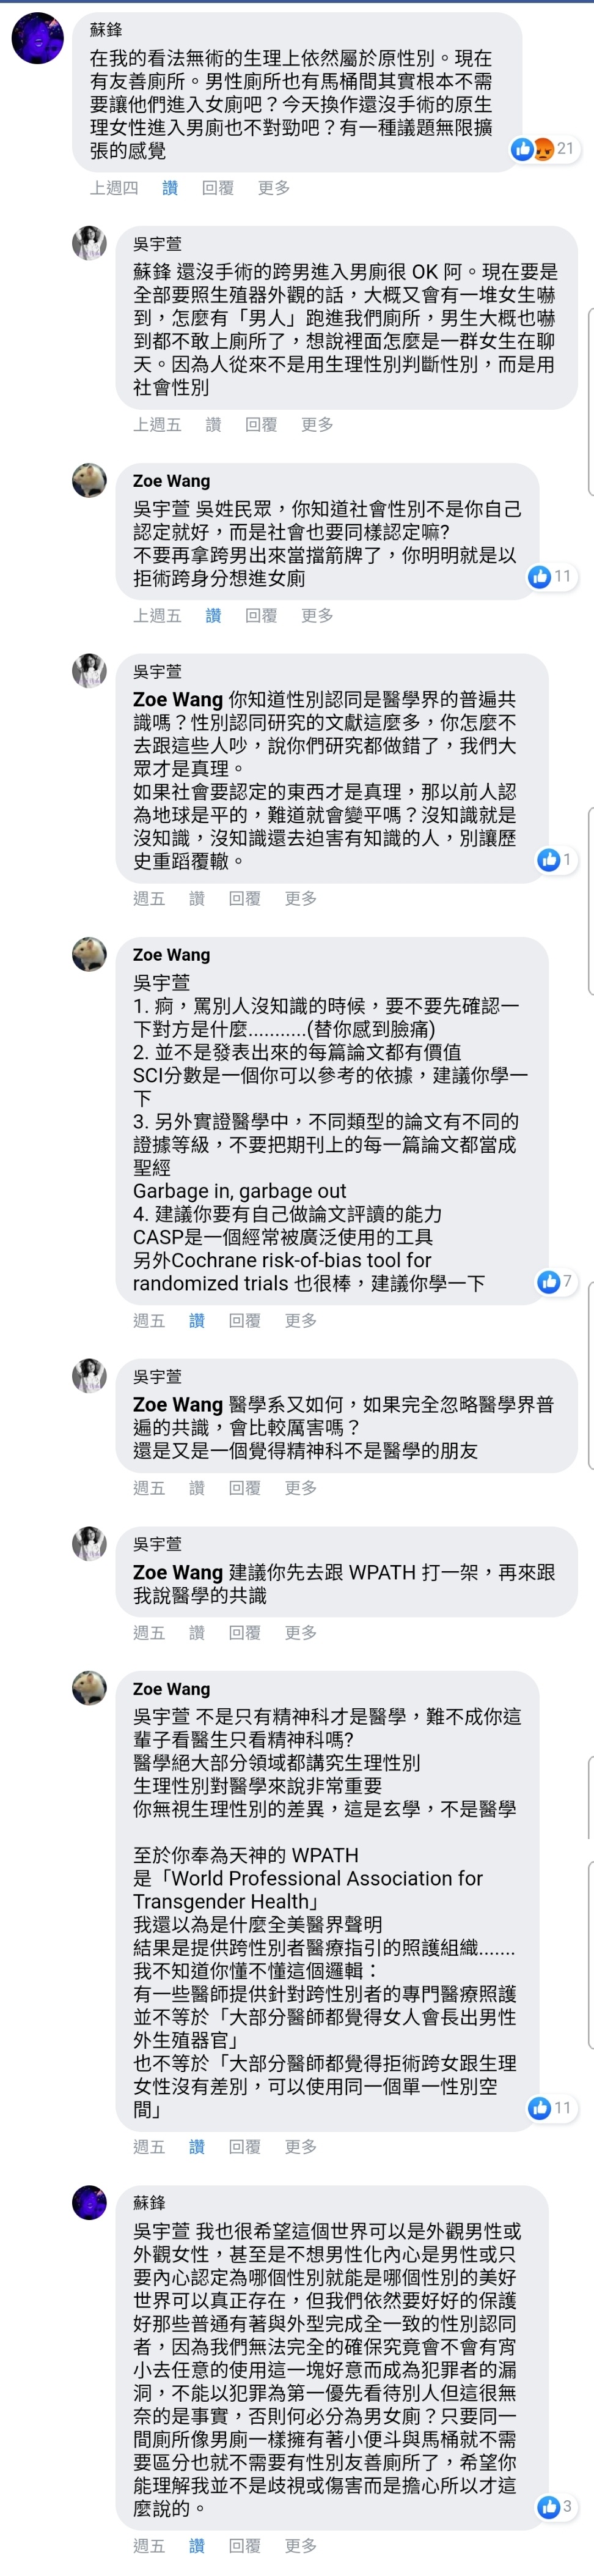Image resolution: width=594 pixels, height=2576 pixels.
Task: Toggle 讚 under Zoe Wang's long WPATH comment
Action: point(197,2147)
